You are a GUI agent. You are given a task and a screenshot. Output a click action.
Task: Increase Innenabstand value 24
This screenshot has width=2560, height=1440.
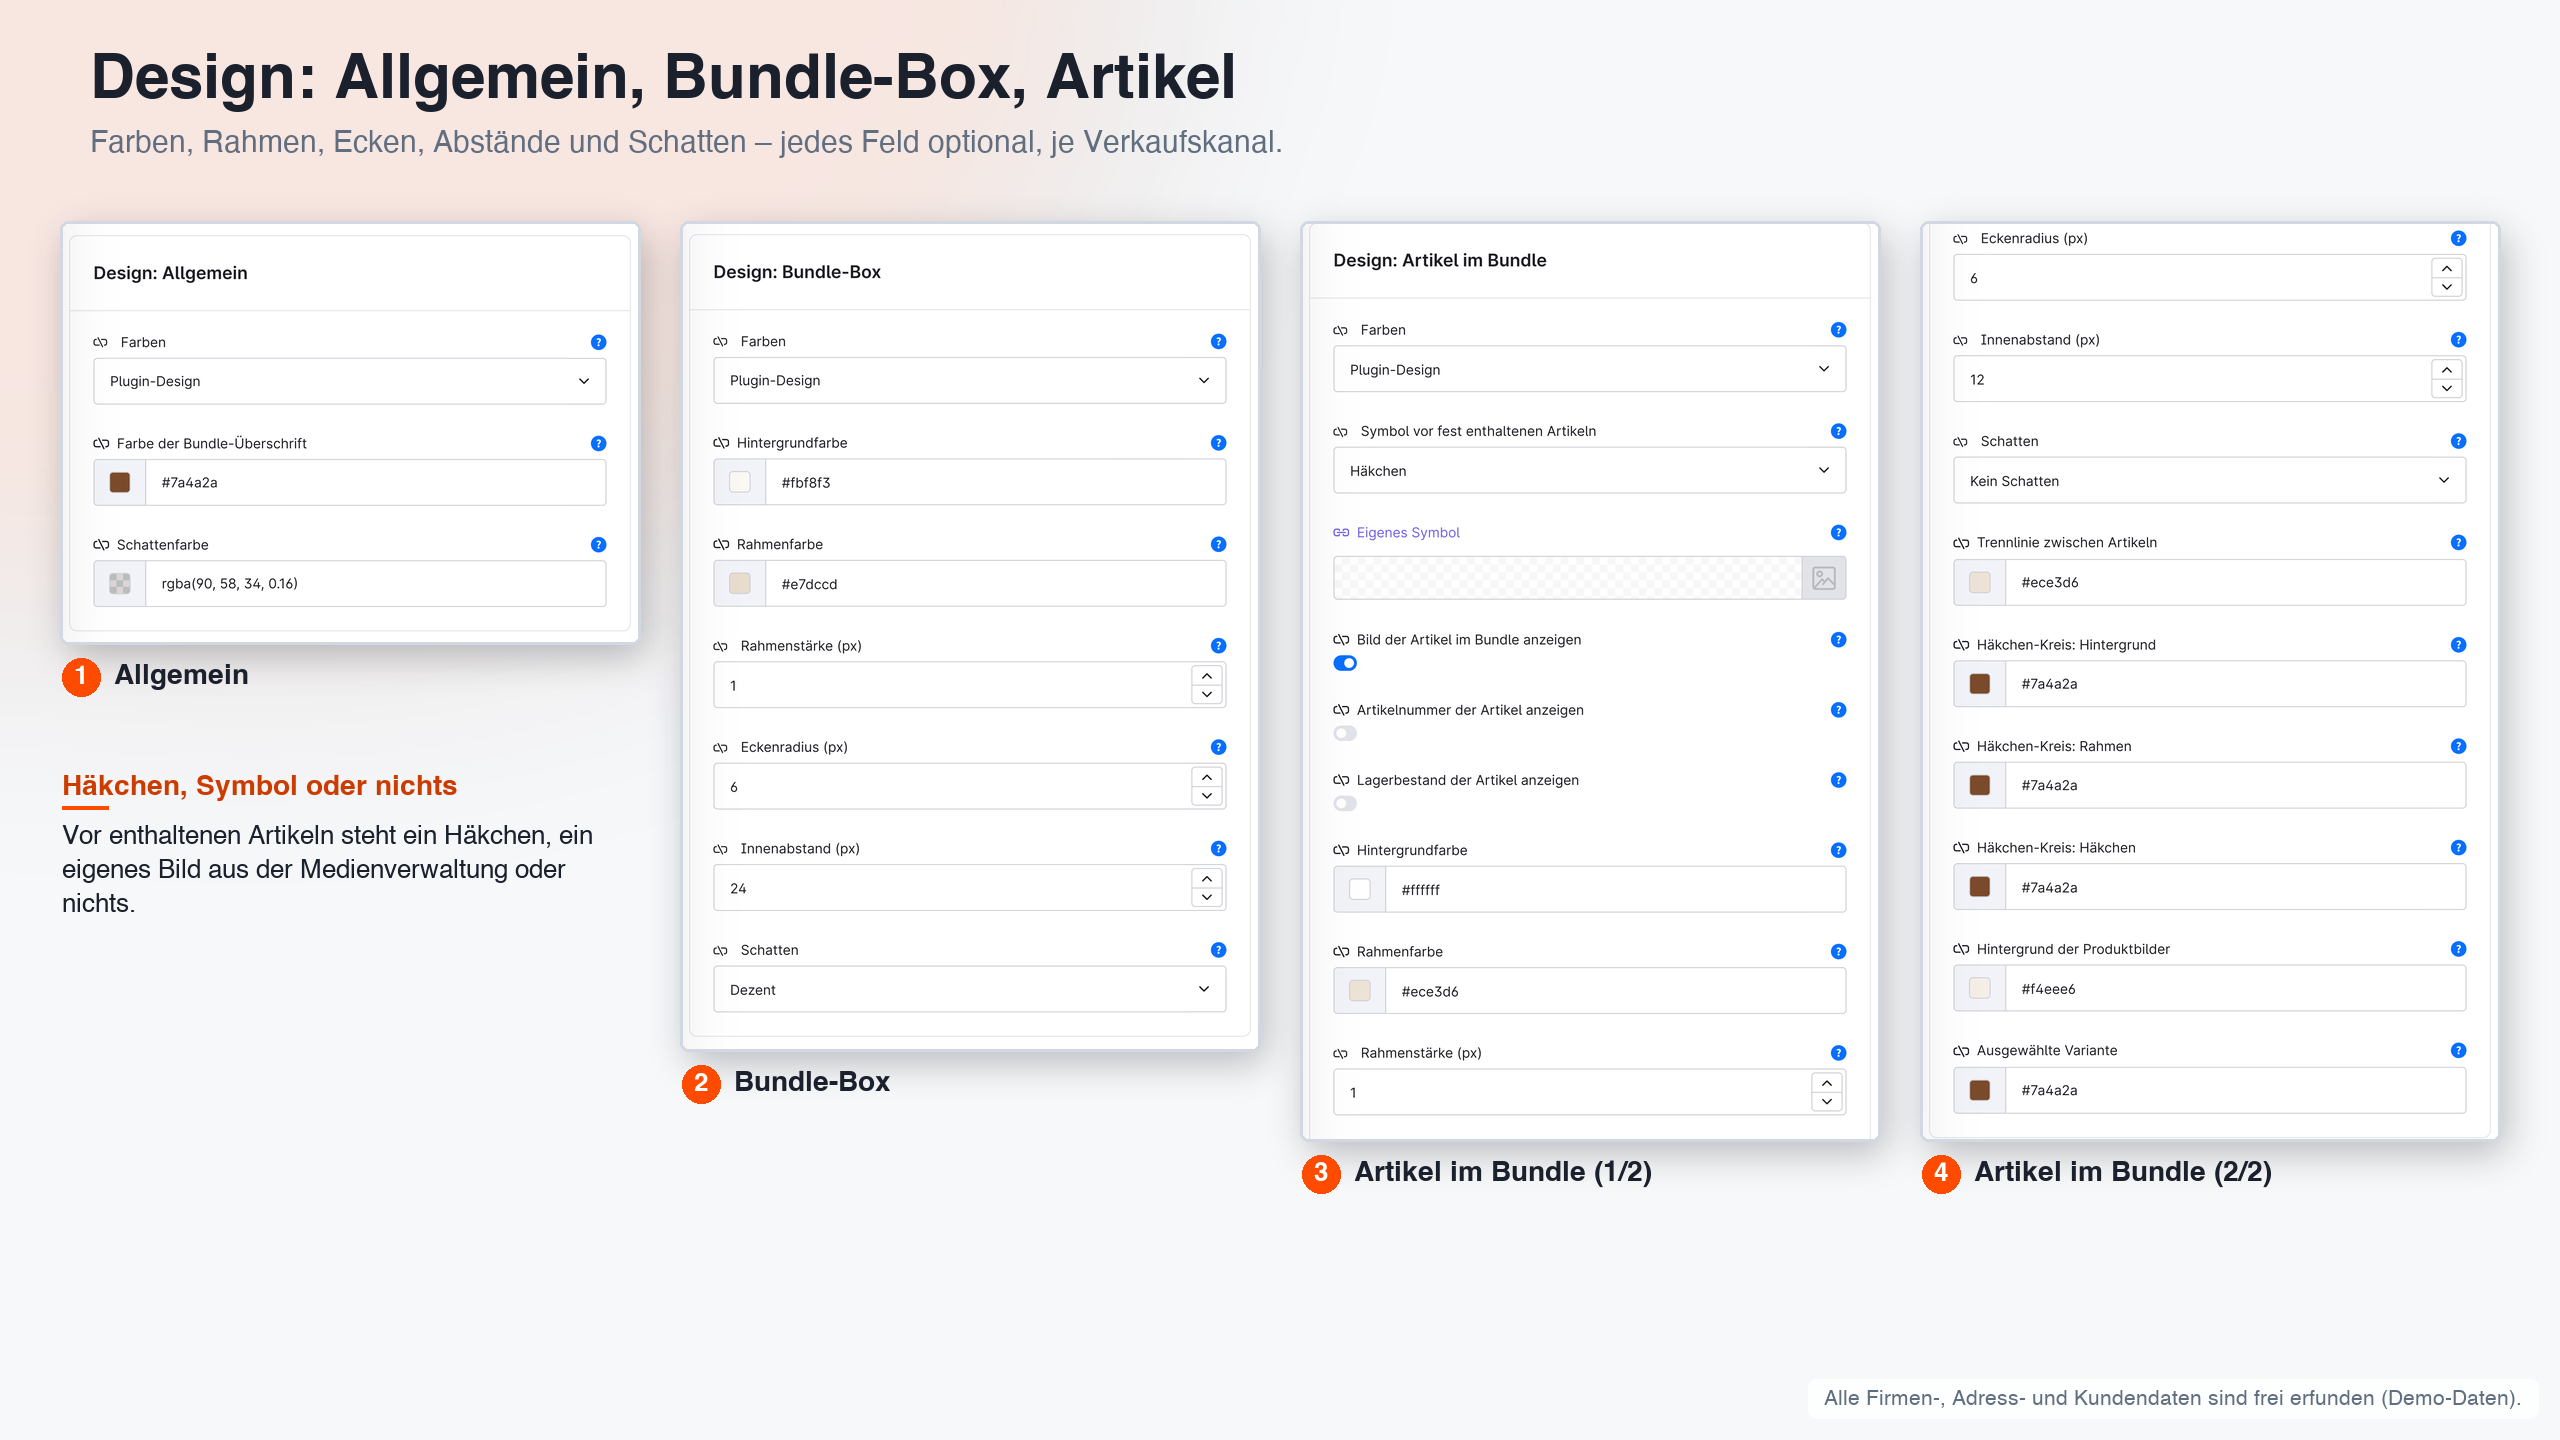pyautogui.click(x=1207, y=878)
